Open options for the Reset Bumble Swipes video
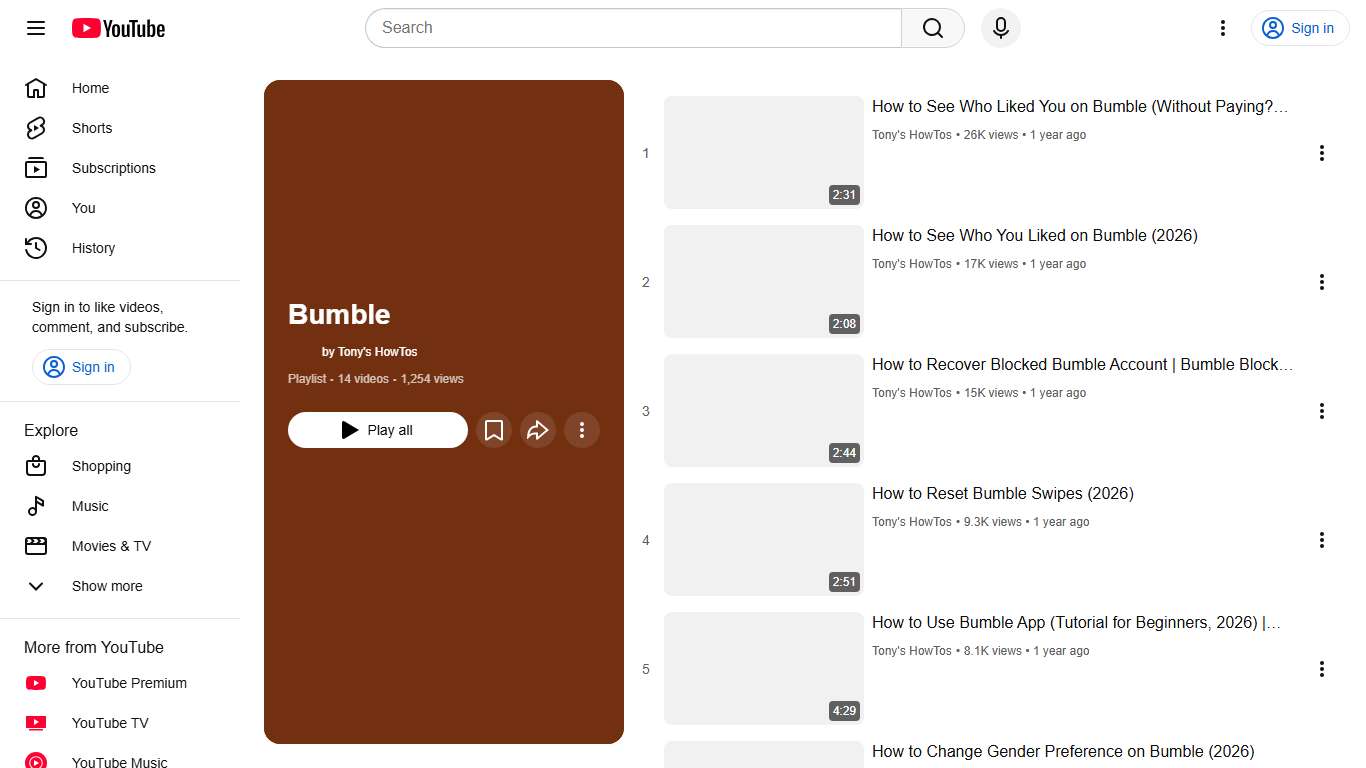Screen dimensions: 1366x768 pos(1322,540)
